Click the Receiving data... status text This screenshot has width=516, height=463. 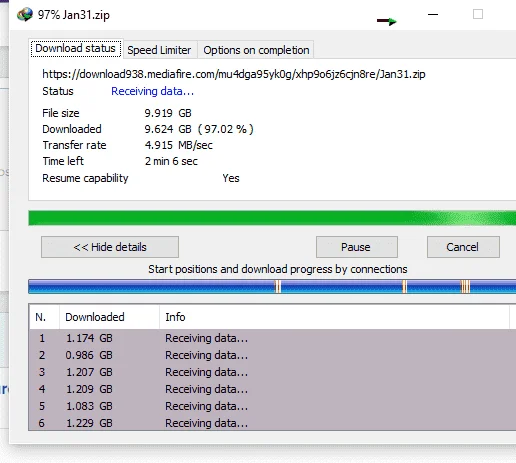(x=152, y=91)
